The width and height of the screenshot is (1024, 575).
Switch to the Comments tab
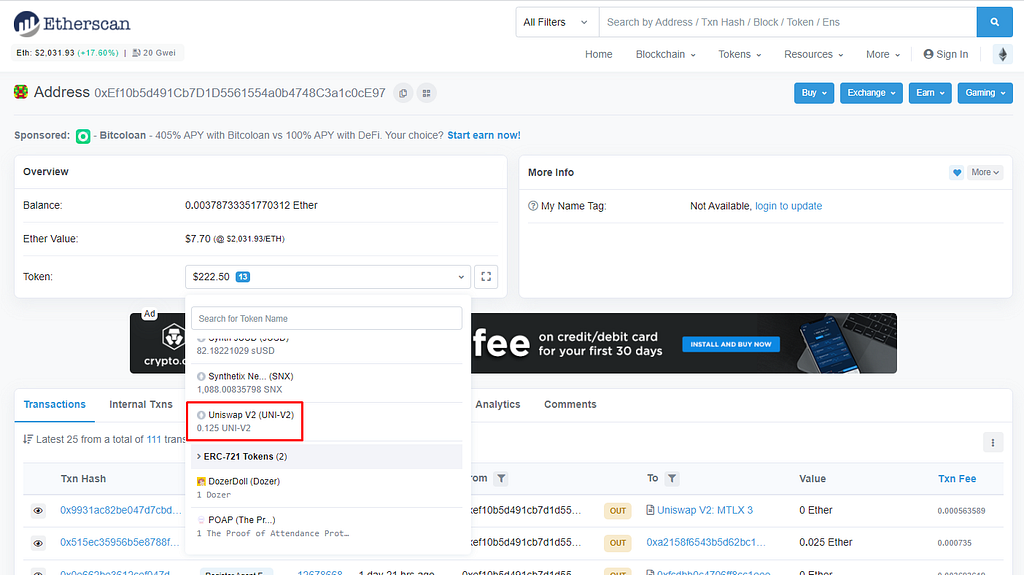(570, 404)
